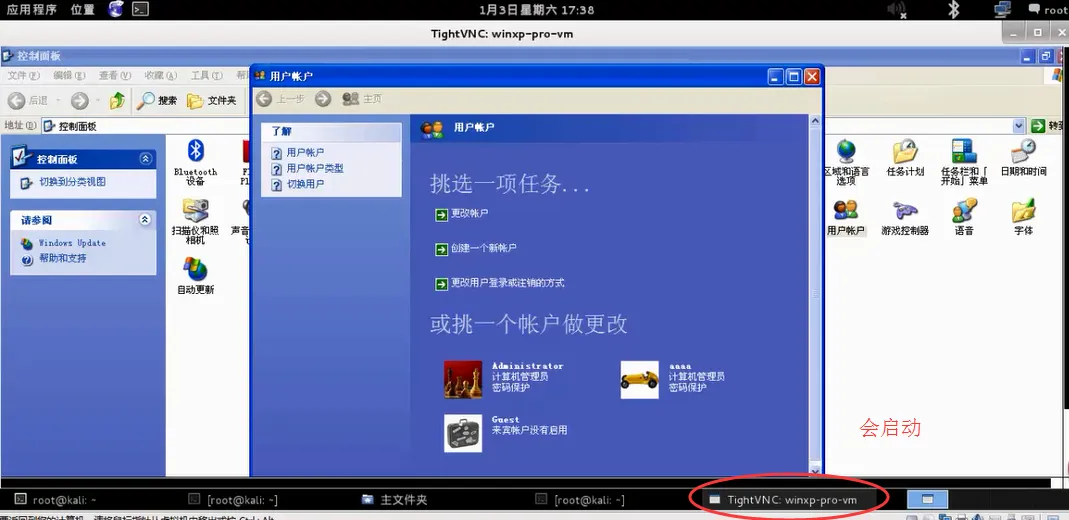Launch terminal from top panel icon
This screenshot has height=520, width=1069.
140,10
